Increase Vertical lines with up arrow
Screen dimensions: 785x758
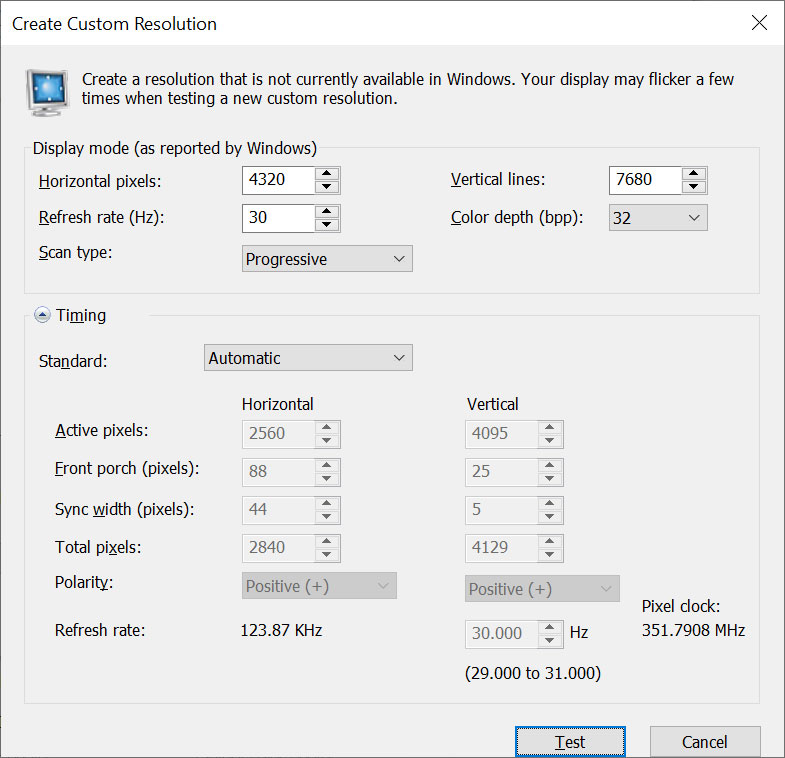pos(694,174)
